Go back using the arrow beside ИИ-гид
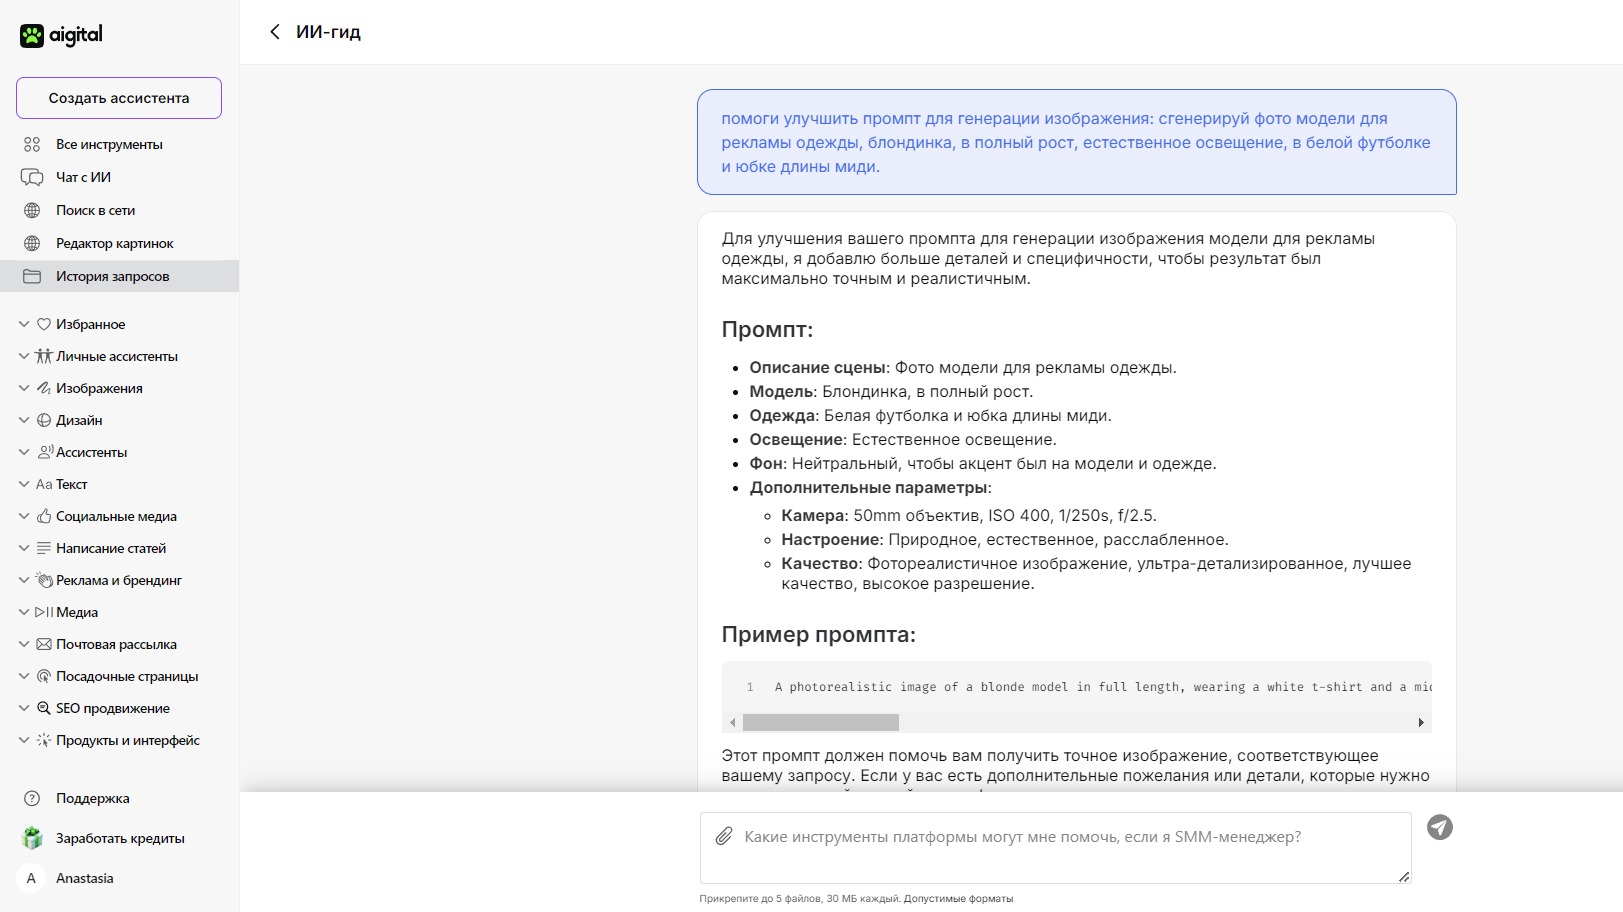 [275, 32]
